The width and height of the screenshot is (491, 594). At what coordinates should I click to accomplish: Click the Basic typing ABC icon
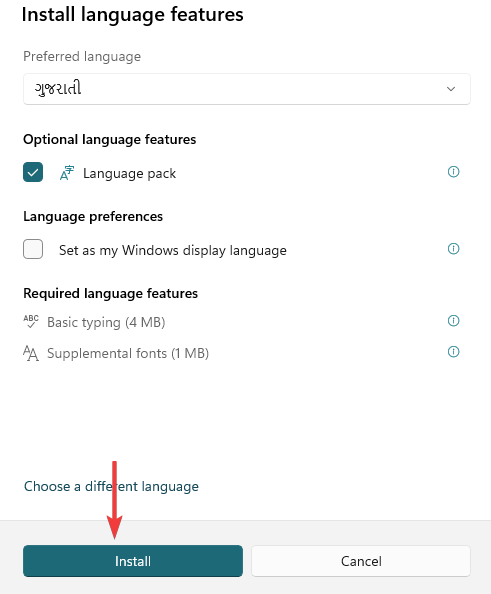(x=31, y=322)
